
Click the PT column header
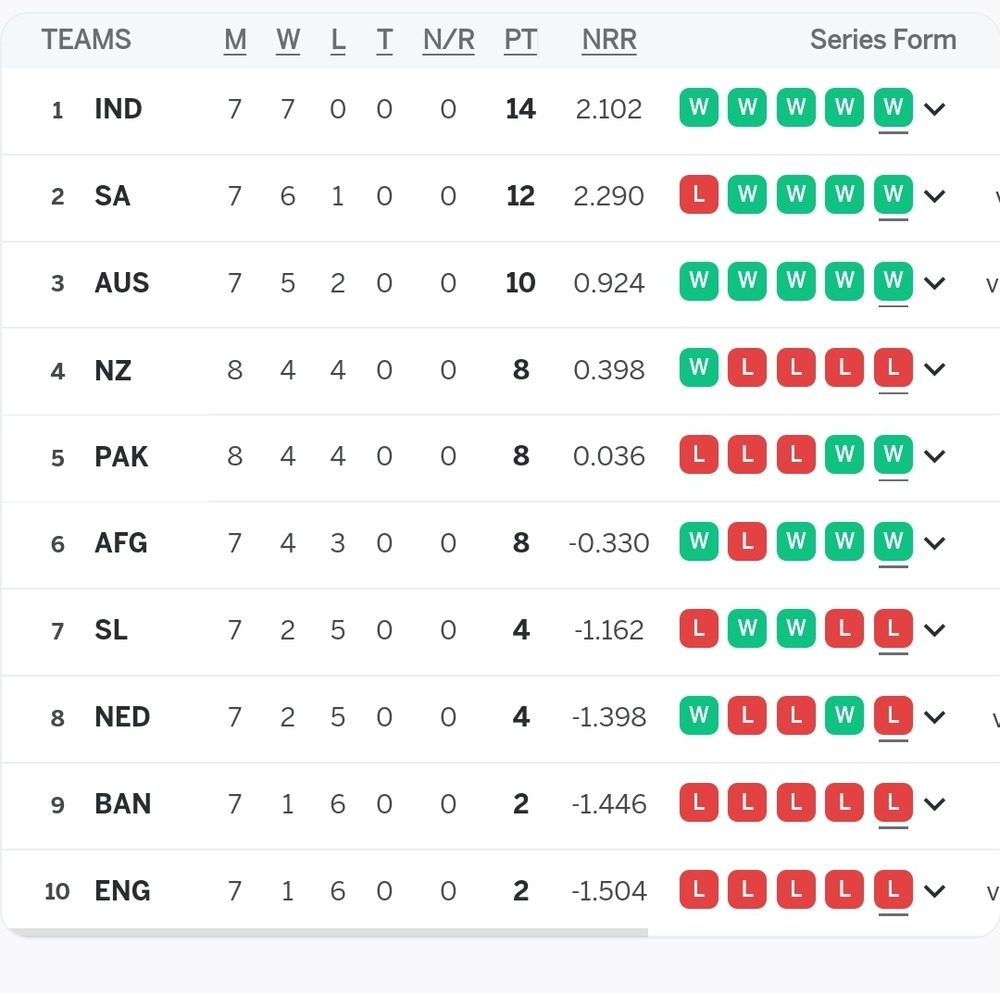[x=520, y=40]
